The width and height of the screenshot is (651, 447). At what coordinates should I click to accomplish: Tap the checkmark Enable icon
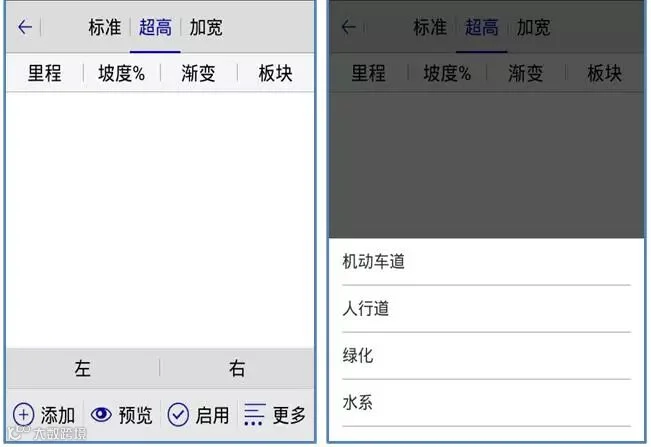178,415
